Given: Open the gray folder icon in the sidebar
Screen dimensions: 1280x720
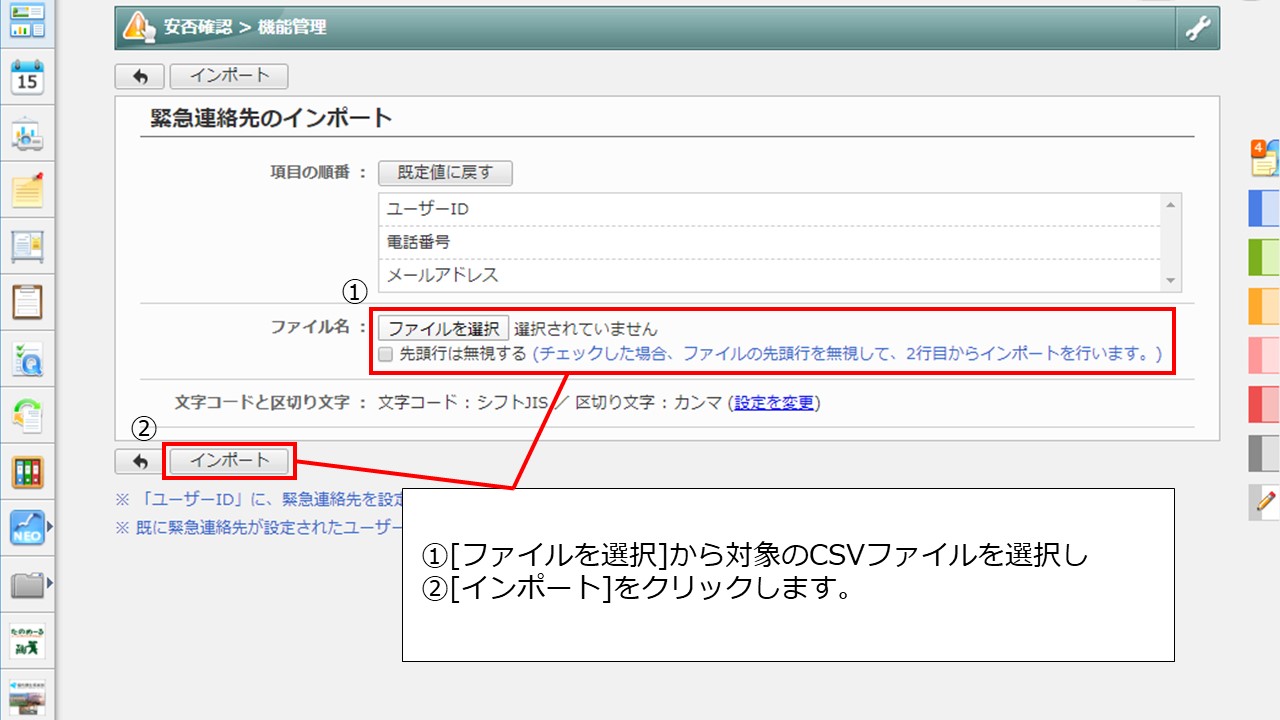Looking at the screenshot, I should [x=27, y=584].
